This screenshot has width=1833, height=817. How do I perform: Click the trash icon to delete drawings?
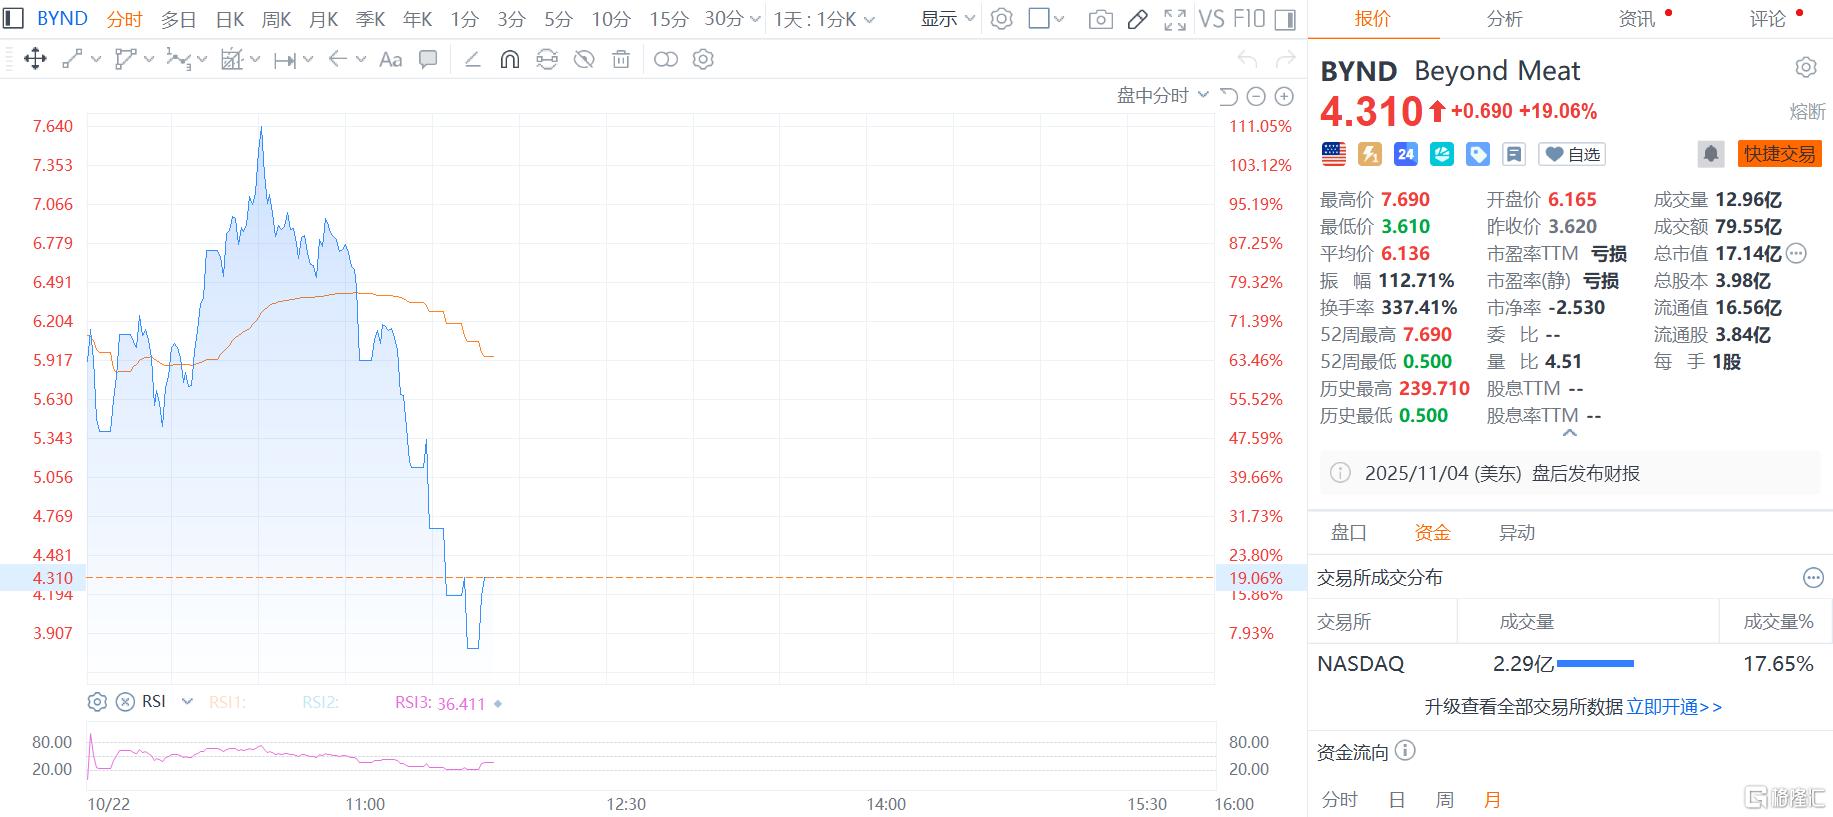coord(621,60)
